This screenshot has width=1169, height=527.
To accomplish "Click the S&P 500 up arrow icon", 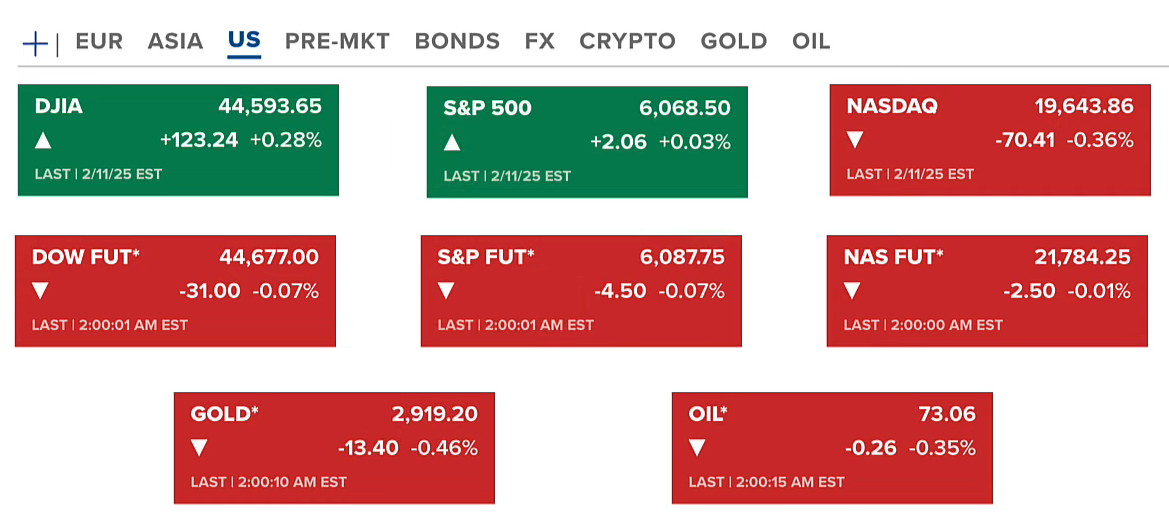I will 452,142.
